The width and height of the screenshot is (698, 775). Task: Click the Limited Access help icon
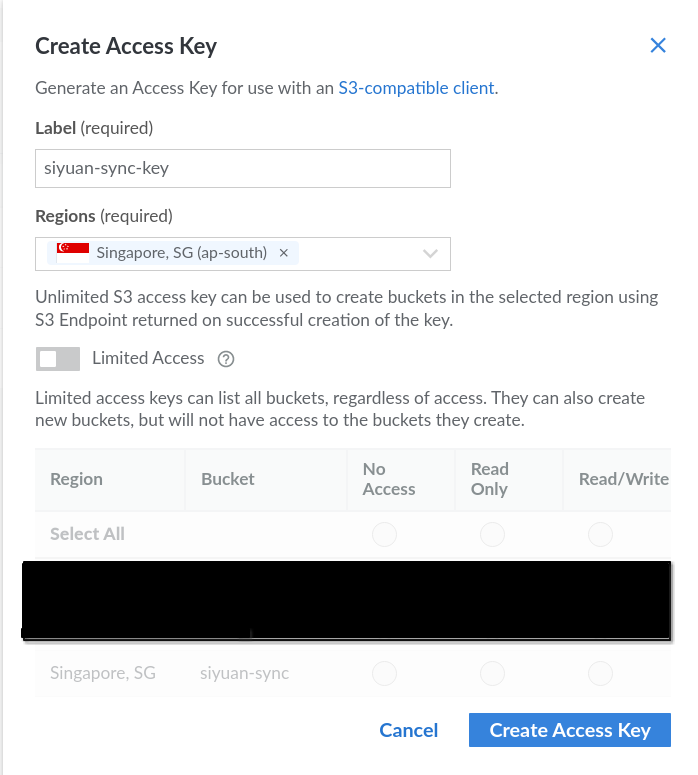pyautogui.click(x=226, y=359)
